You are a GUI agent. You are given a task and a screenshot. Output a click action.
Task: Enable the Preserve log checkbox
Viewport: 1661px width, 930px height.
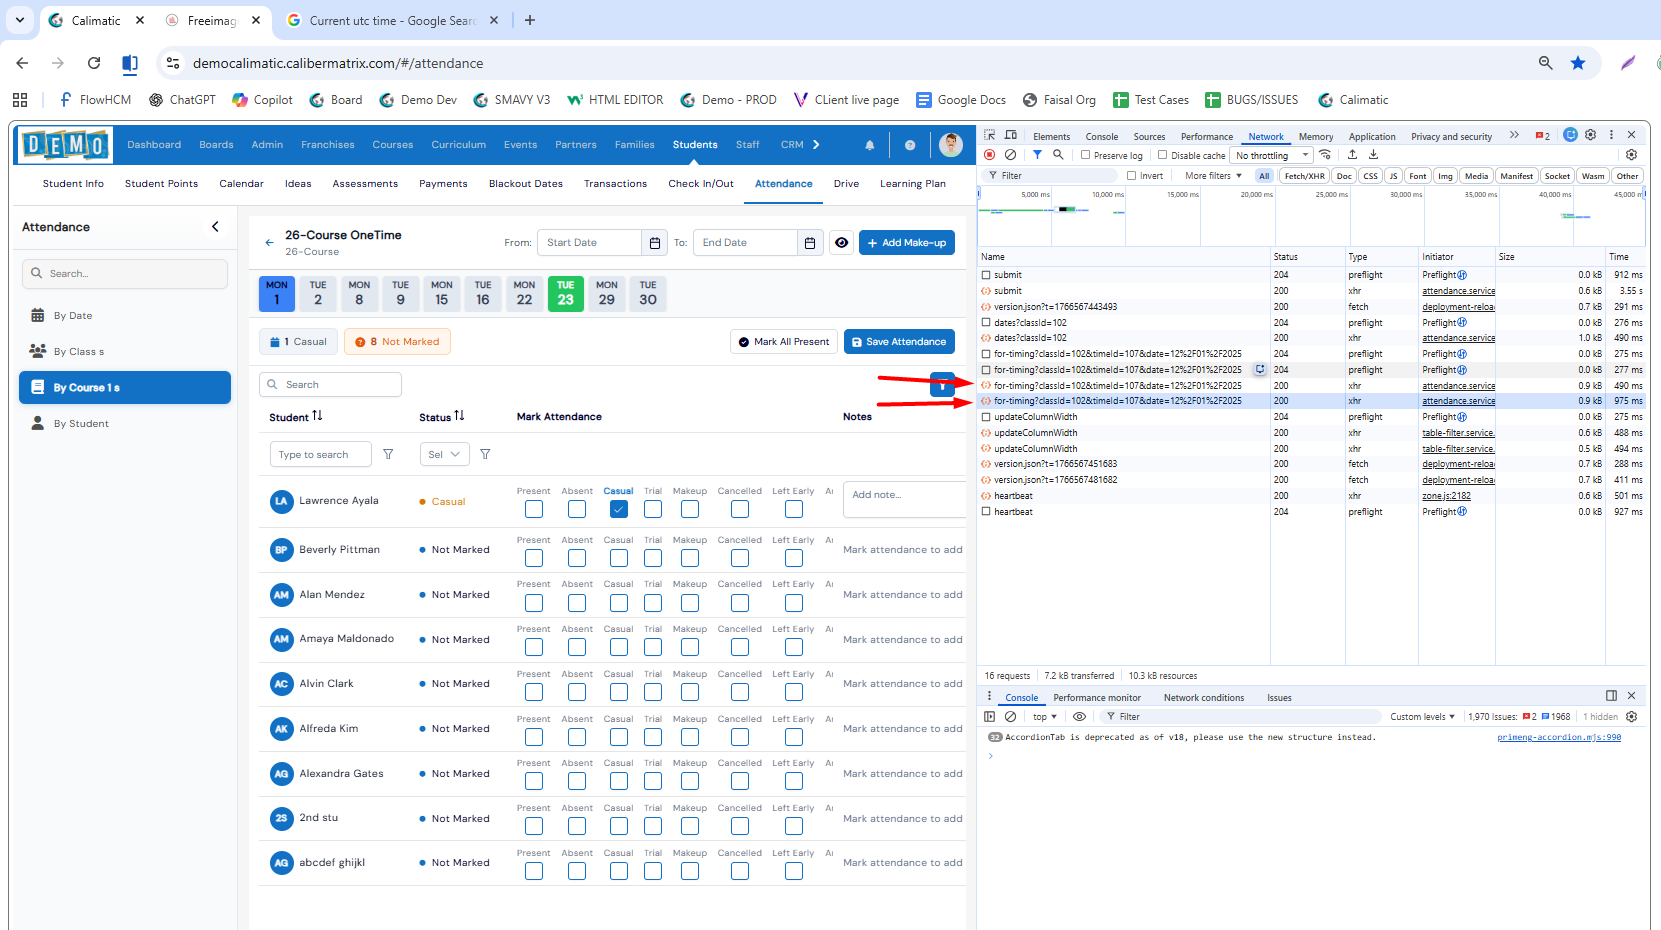click(1086, 155)
